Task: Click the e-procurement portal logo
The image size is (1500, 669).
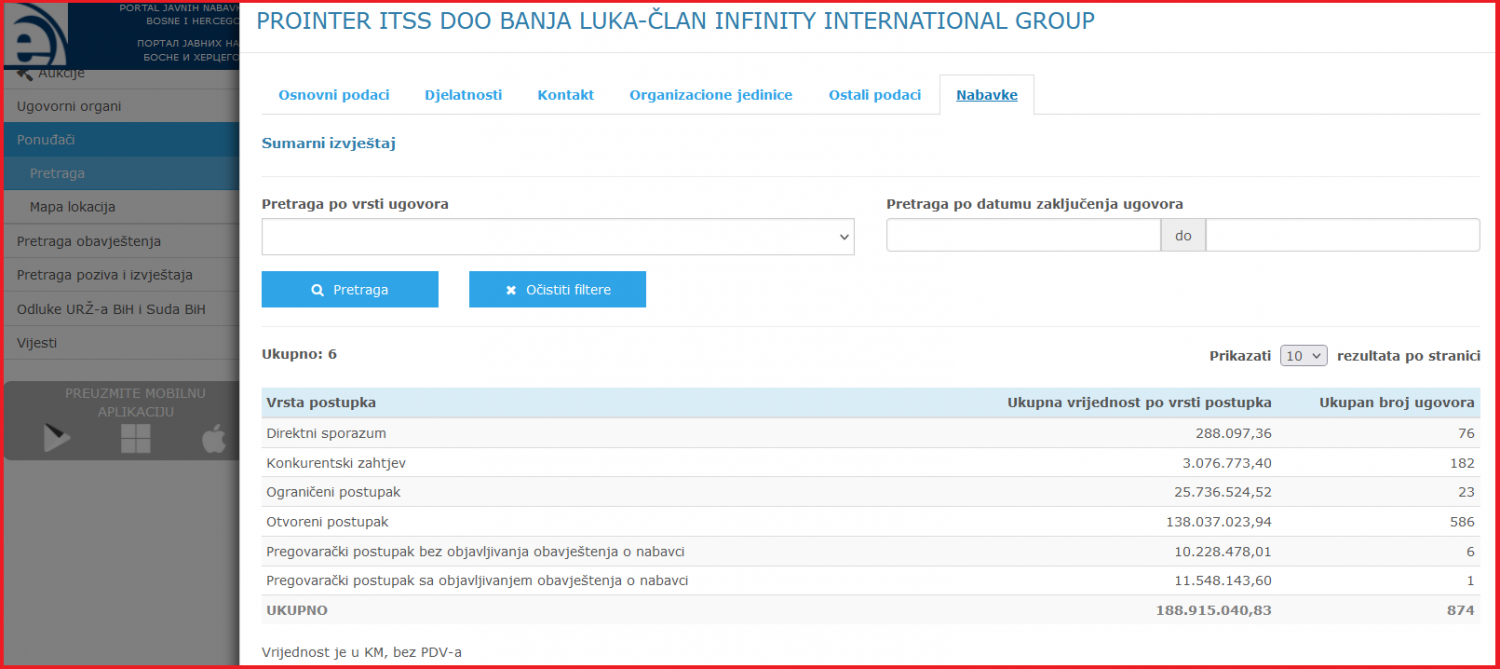Action: pos(36,36)
